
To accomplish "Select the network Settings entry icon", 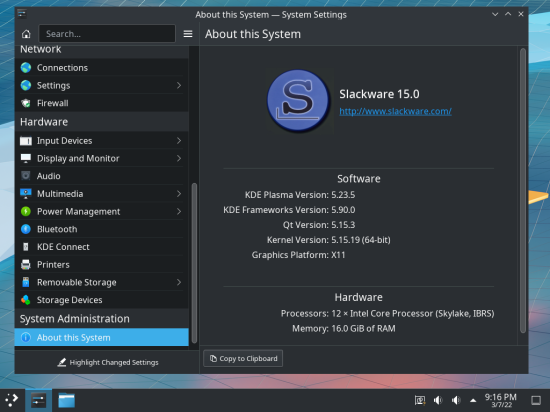I will pyautogui.click(x=26, y=85).
